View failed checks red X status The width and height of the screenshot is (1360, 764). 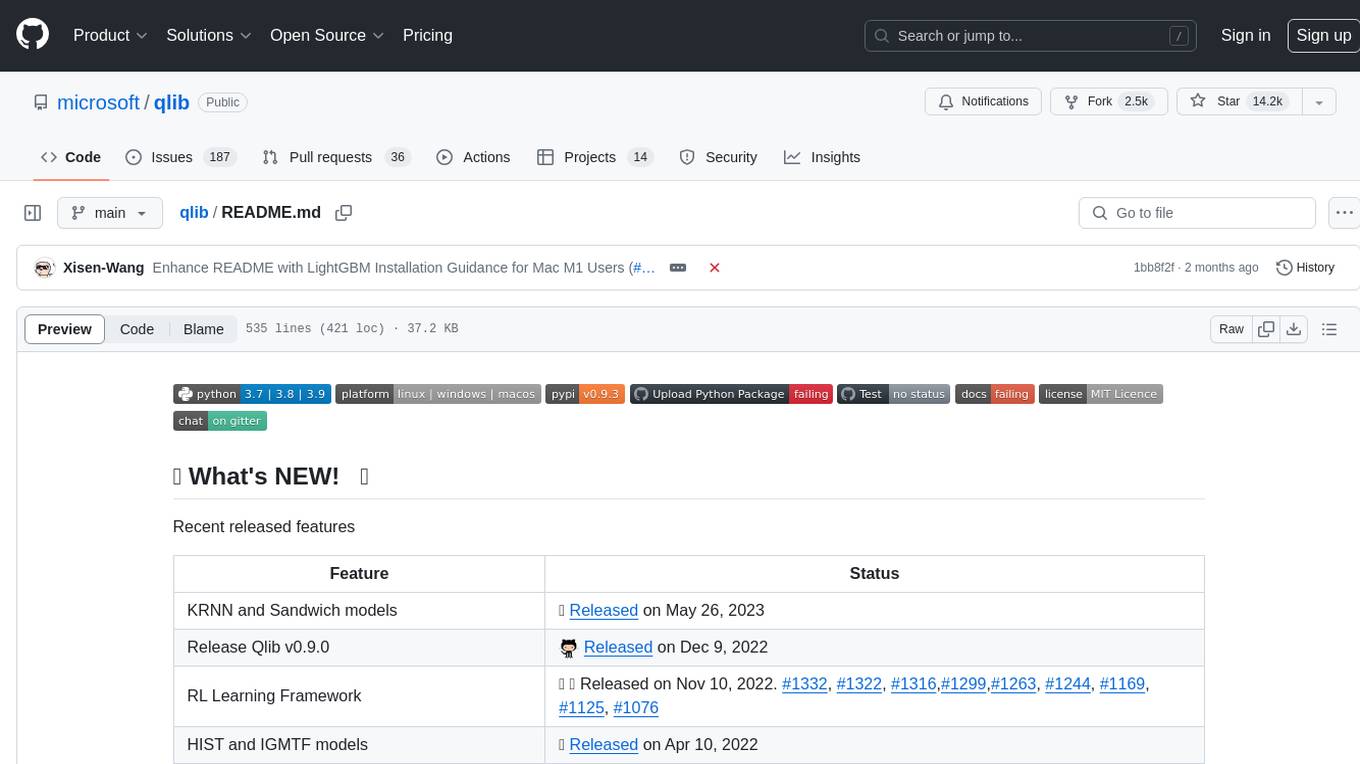[x=715, y=268]
